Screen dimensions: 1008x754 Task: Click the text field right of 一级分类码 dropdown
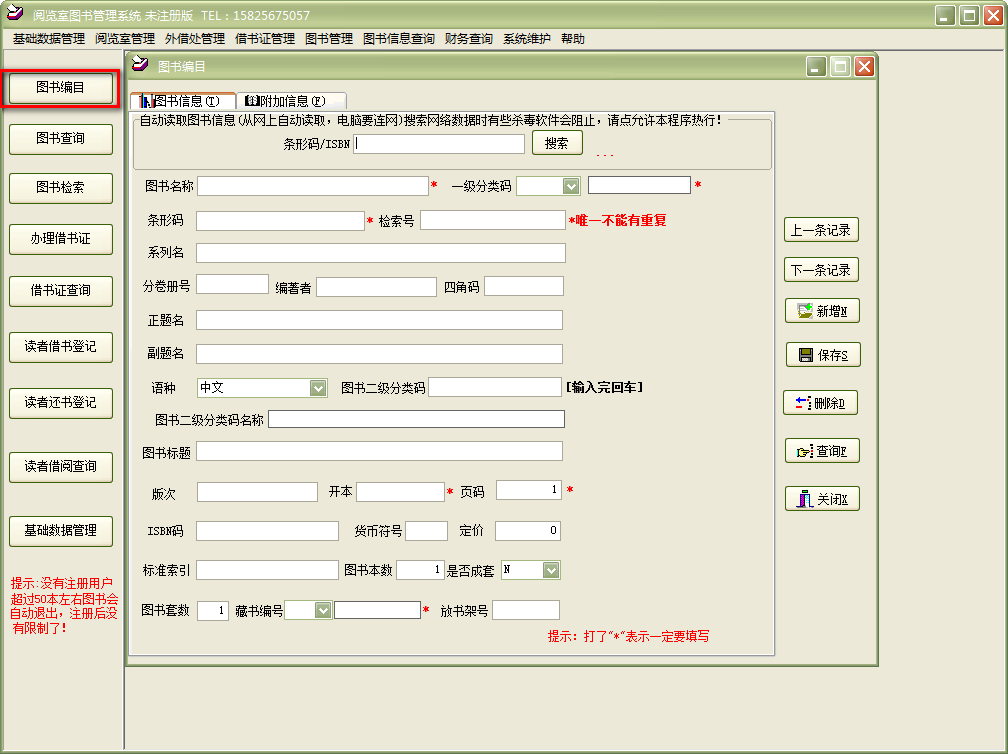pos(639,185)
